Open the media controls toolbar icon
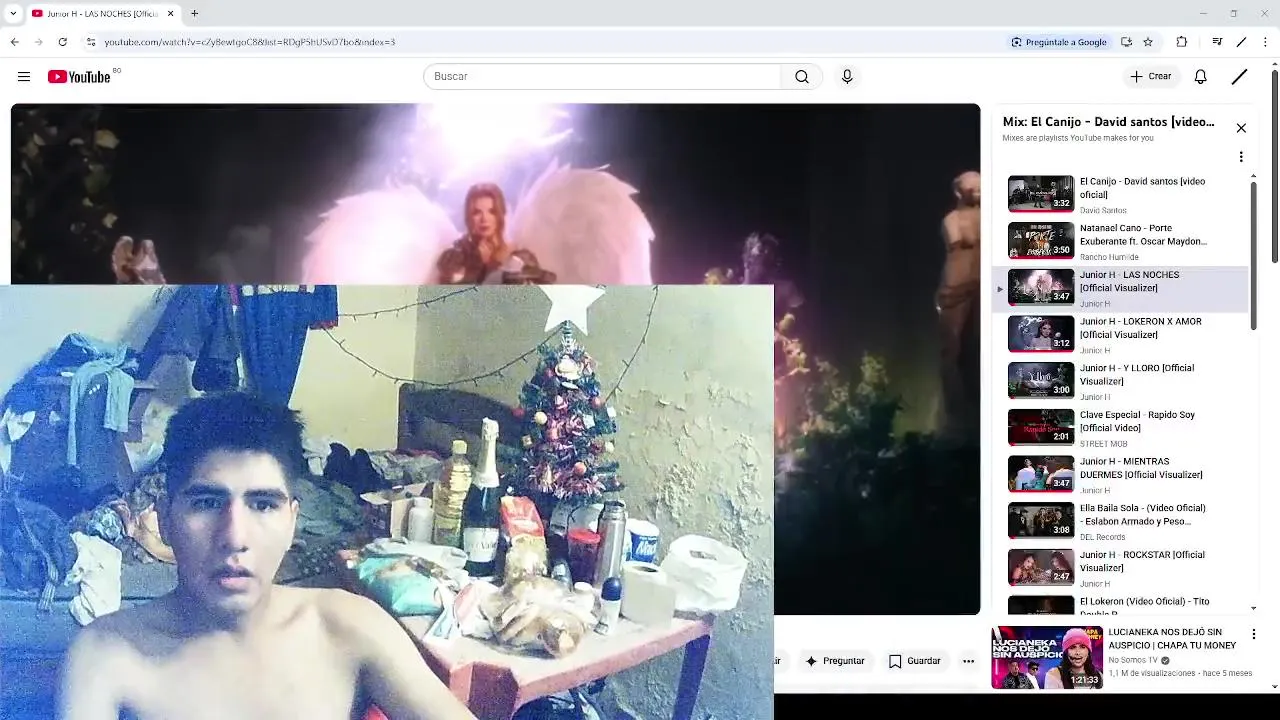Image resolution: width=1280 pixels, height=720 pixels. (1217, 42)
